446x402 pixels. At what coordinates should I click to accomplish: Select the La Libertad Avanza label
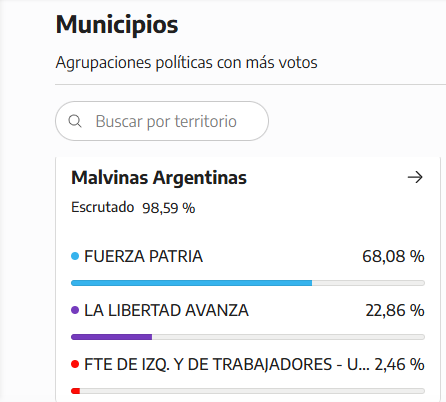click(x=166, y=310)
